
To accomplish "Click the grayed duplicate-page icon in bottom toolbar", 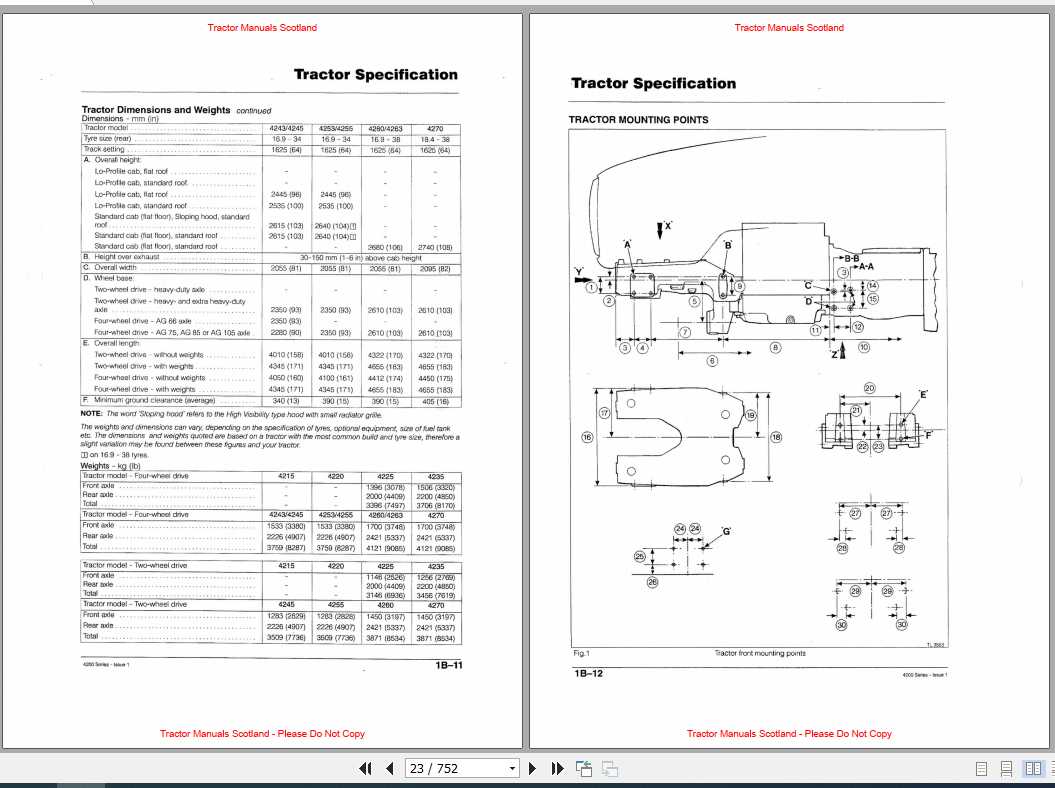I will (608, 768).
